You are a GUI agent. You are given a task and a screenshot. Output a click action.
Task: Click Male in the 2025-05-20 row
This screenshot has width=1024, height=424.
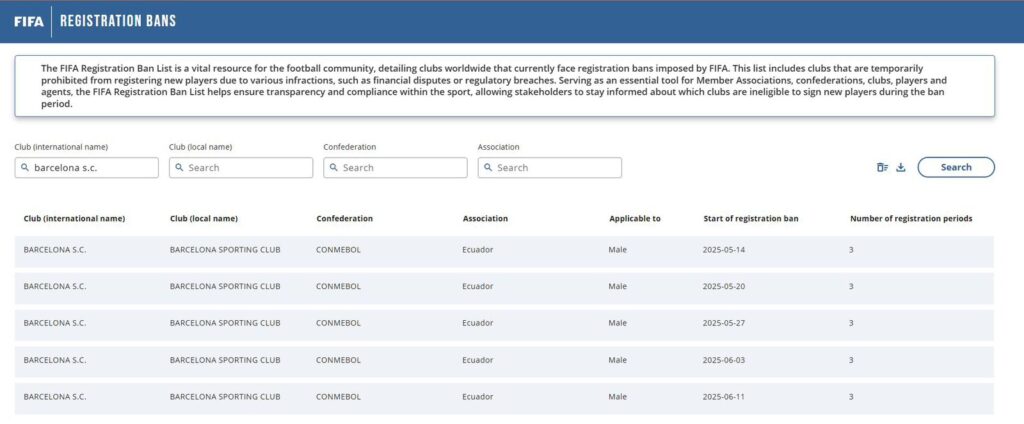point(618,287)
